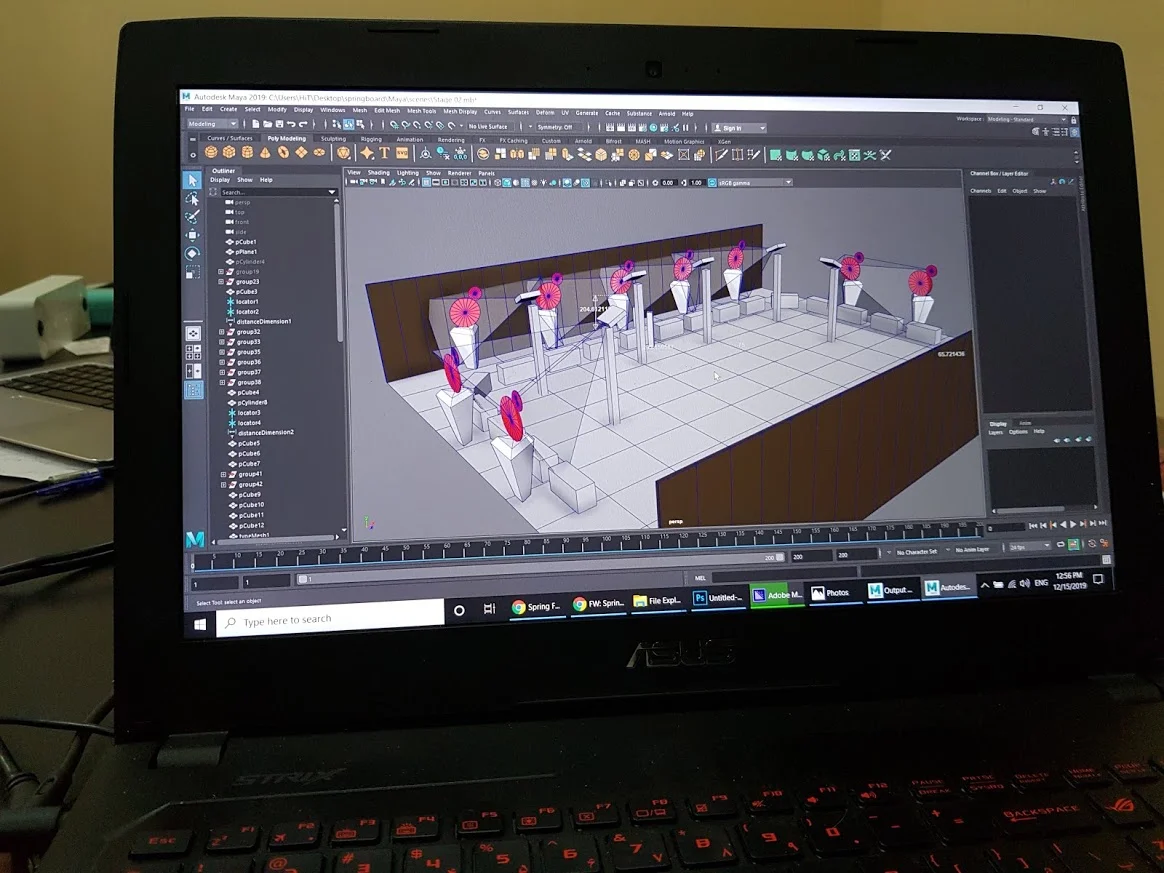Create a polygon cube from shelf
Screen dimensions: 1164x873
(229, 152)
